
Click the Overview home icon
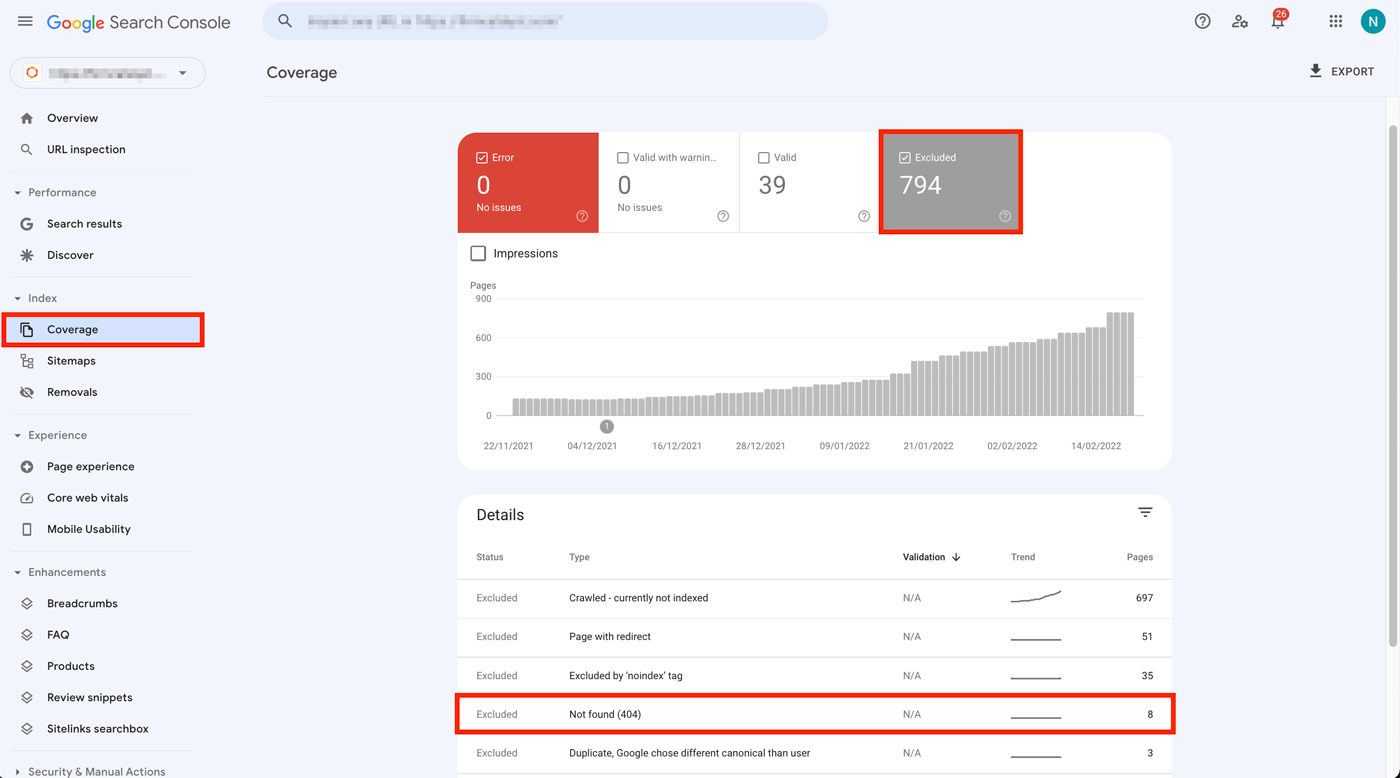coord(27,118)
